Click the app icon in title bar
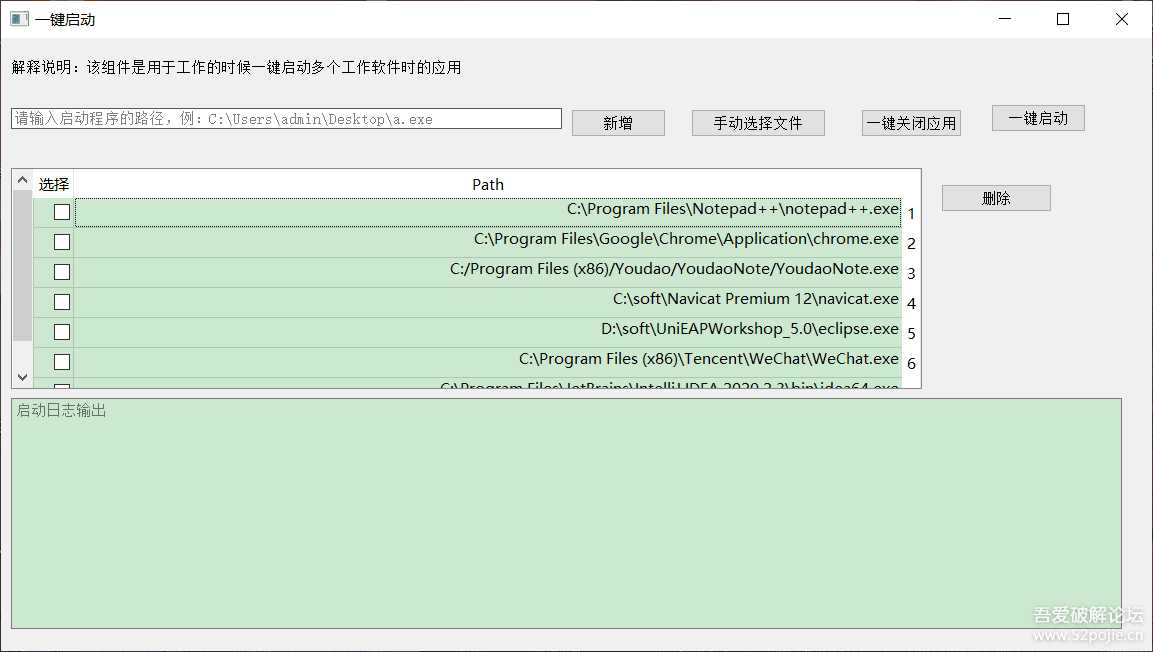Image resolution: width=1153 pixels, height=652 pixels. pyautogui.click(x=19, y=19)
